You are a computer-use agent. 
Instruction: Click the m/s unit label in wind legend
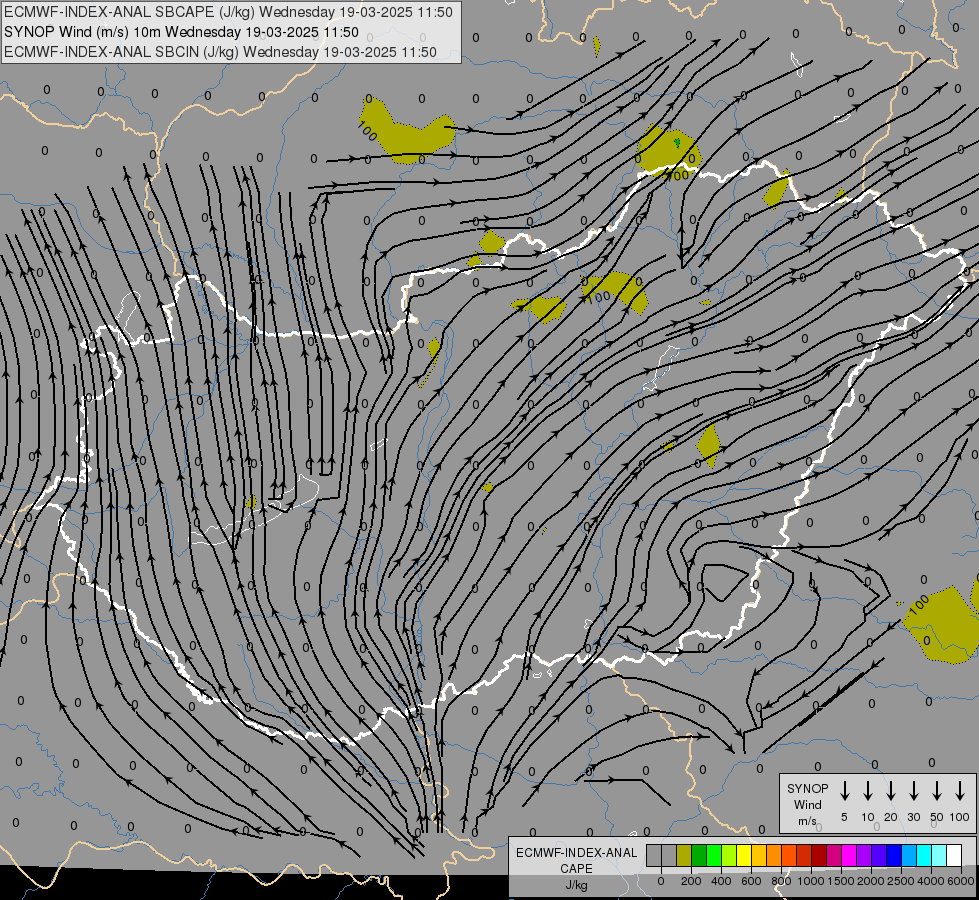(x=807, y=821)
